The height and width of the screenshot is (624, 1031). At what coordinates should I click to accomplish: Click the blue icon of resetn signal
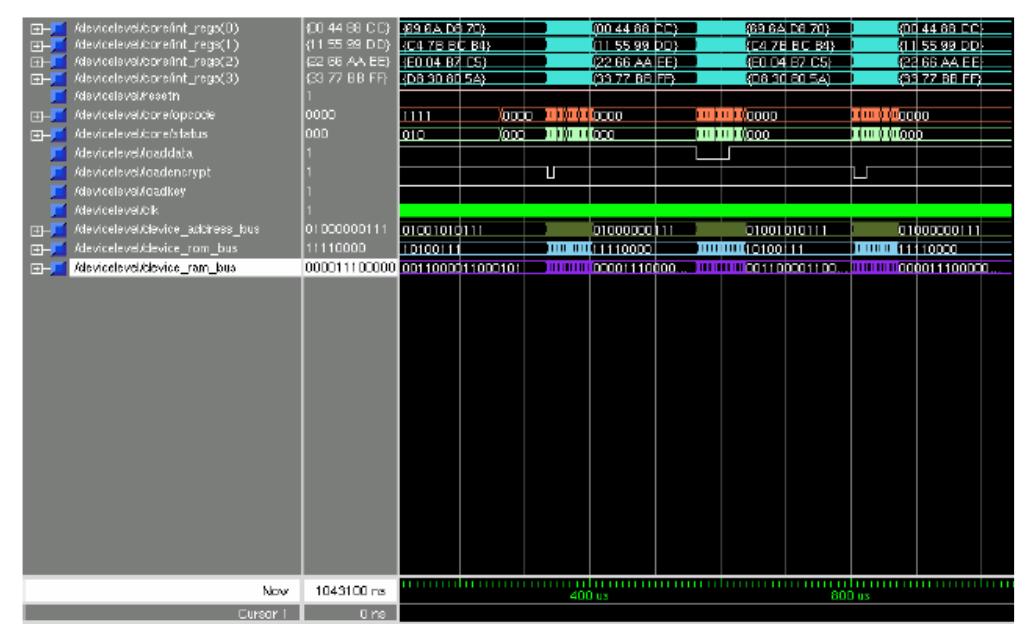59,97
